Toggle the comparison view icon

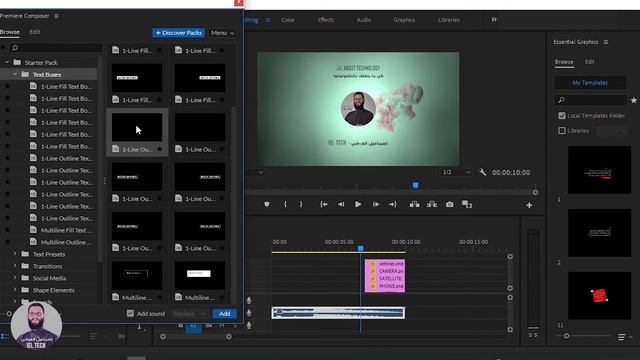467,204
